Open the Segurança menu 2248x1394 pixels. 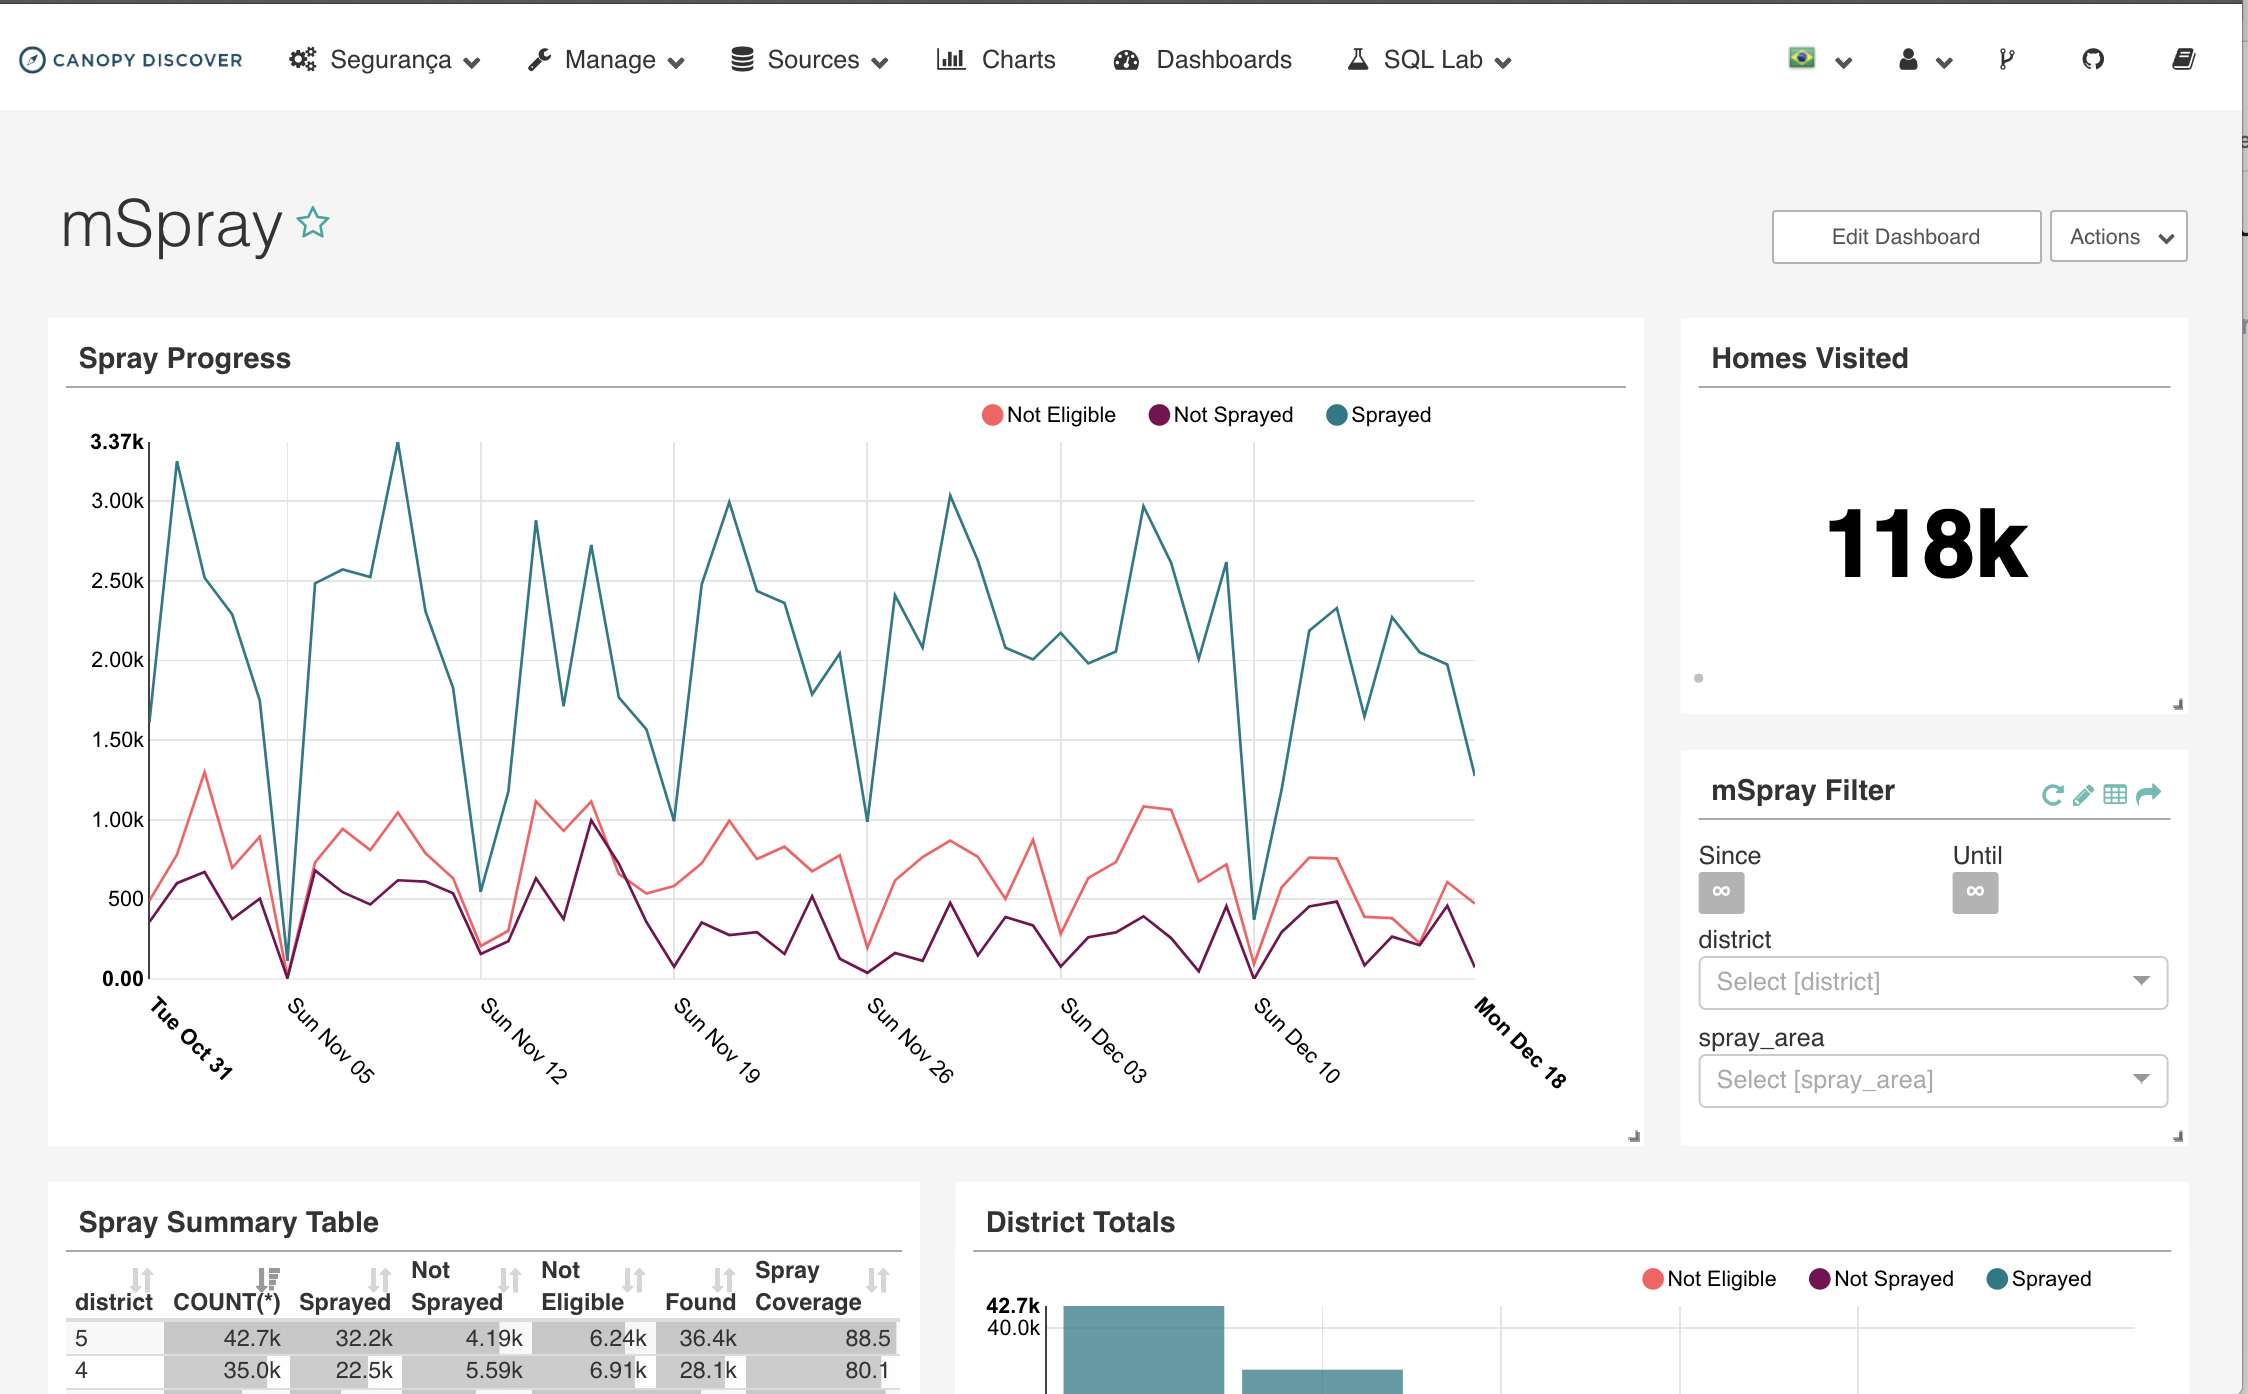coord(385,60)
